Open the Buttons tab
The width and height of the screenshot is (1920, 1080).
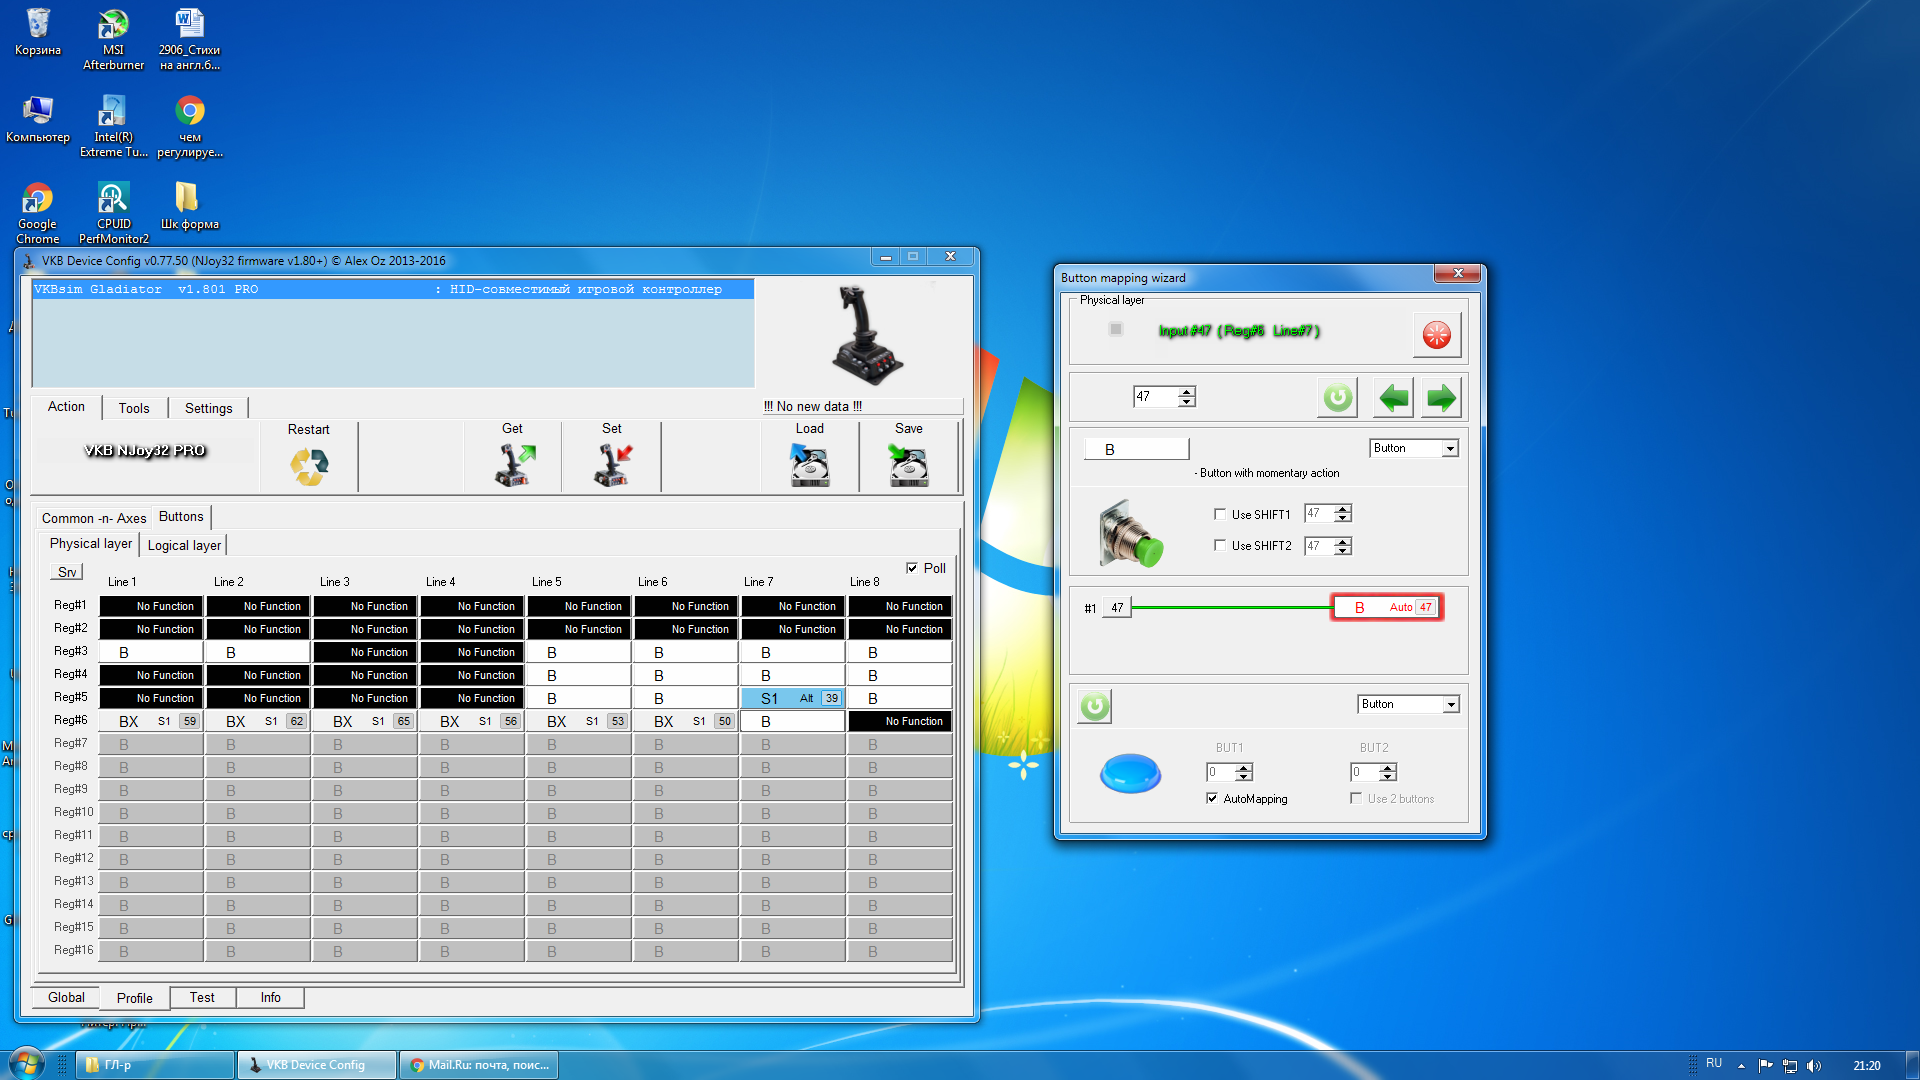click(x=181, y=516)
